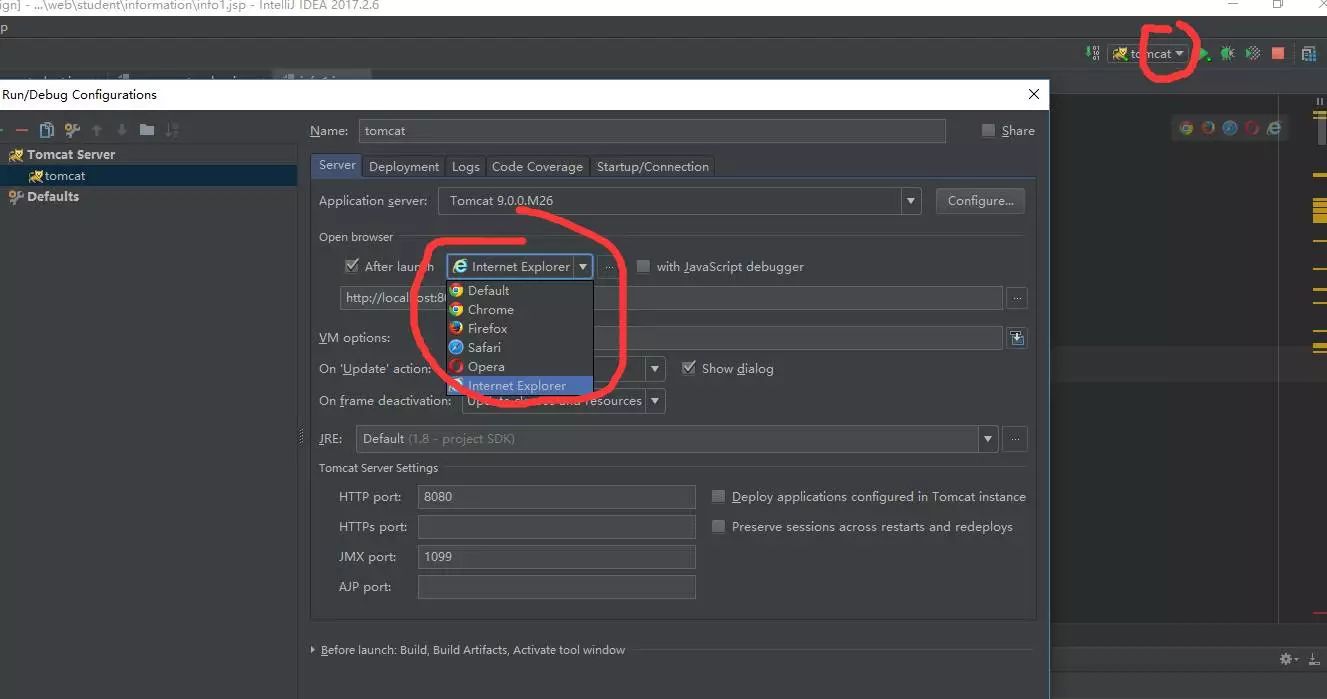Start Debug with the bug icon
This screenshot has width=1327, height=699.
(1228, 53)
